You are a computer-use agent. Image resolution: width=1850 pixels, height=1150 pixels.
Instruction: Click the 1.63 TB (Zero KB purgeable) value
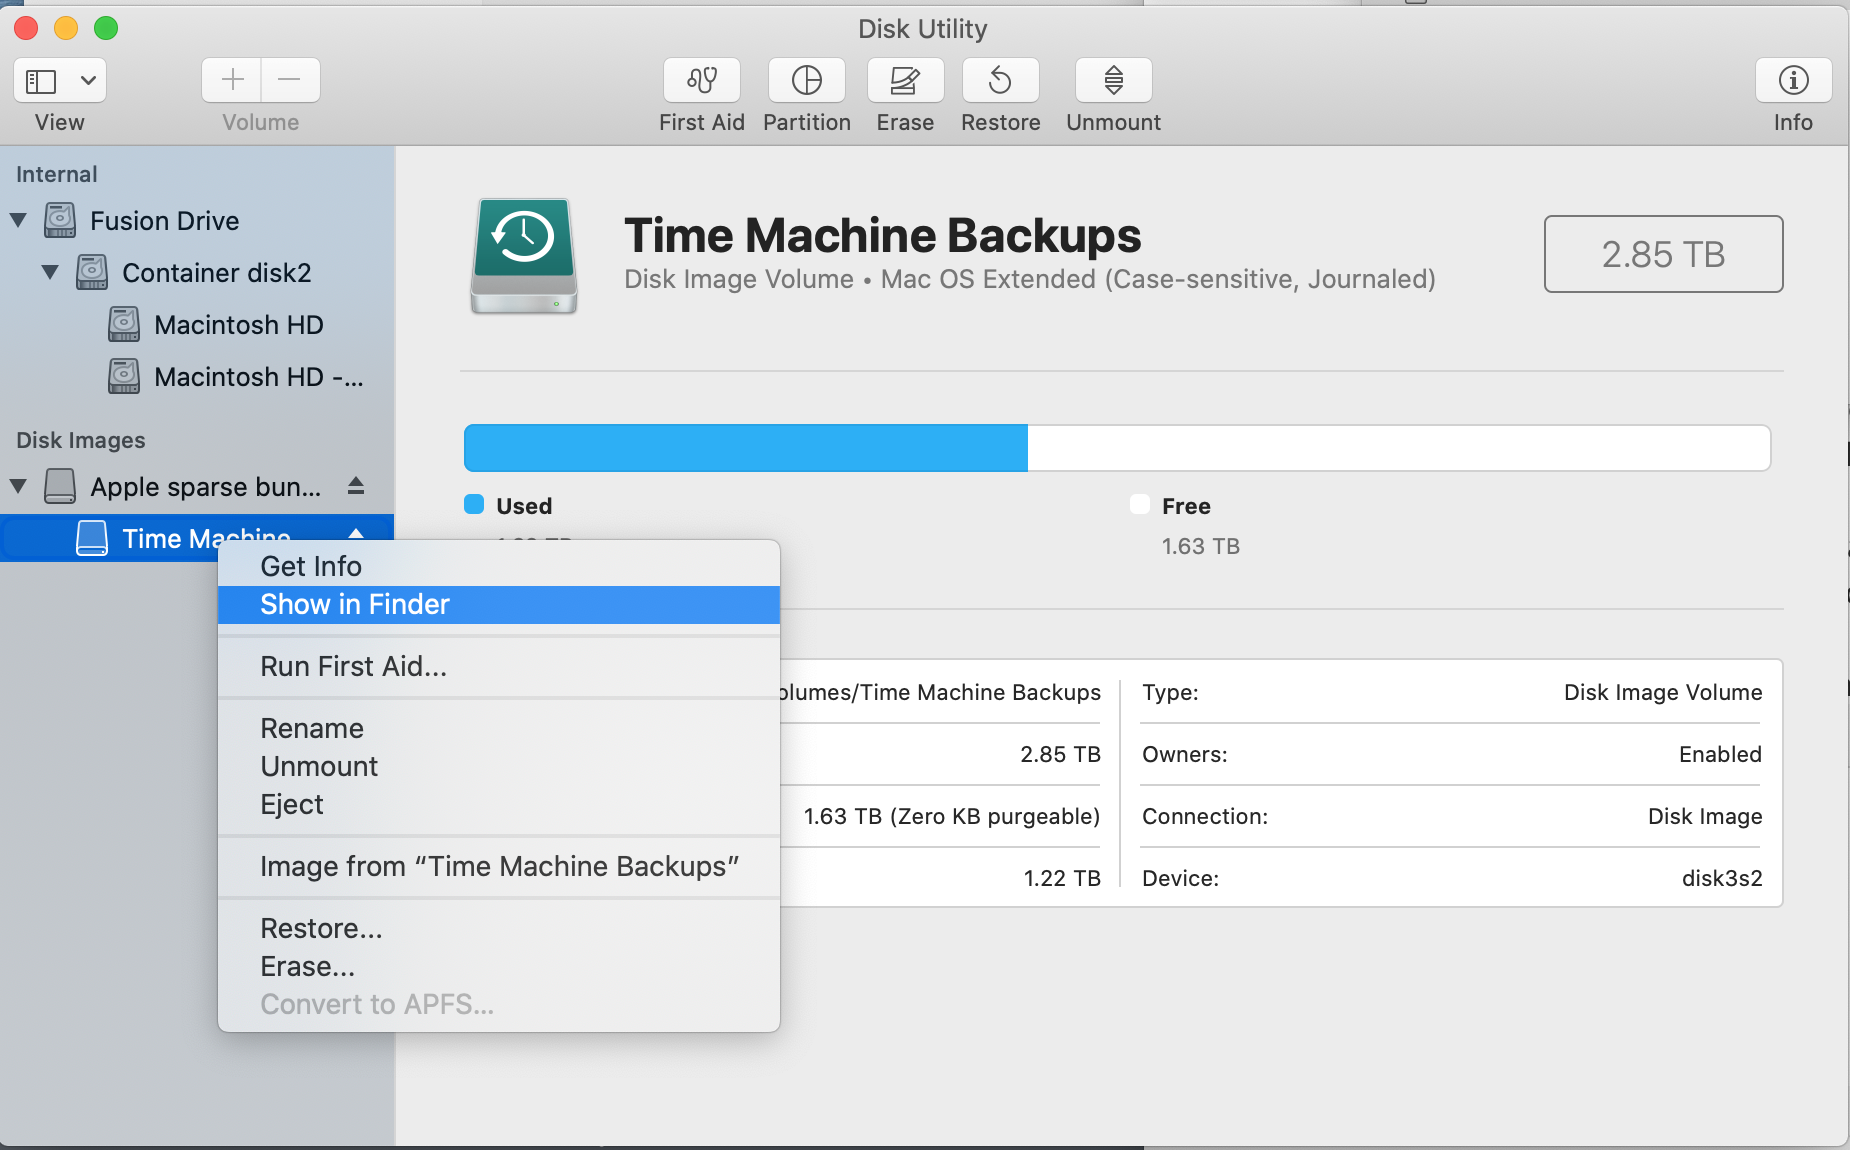pos(952,816)
